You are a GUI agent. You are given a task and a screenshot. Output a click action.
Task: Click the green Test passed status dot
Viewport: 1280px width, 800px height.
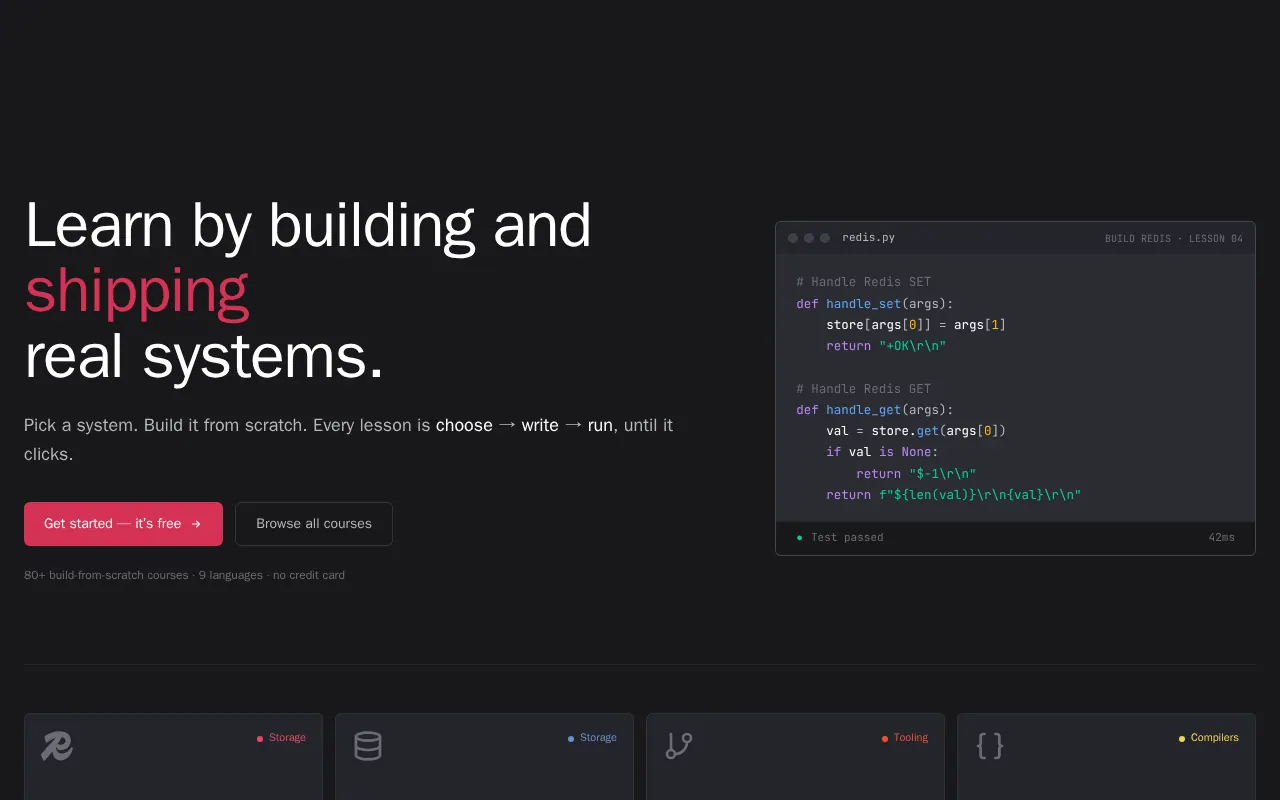point(799,538)
